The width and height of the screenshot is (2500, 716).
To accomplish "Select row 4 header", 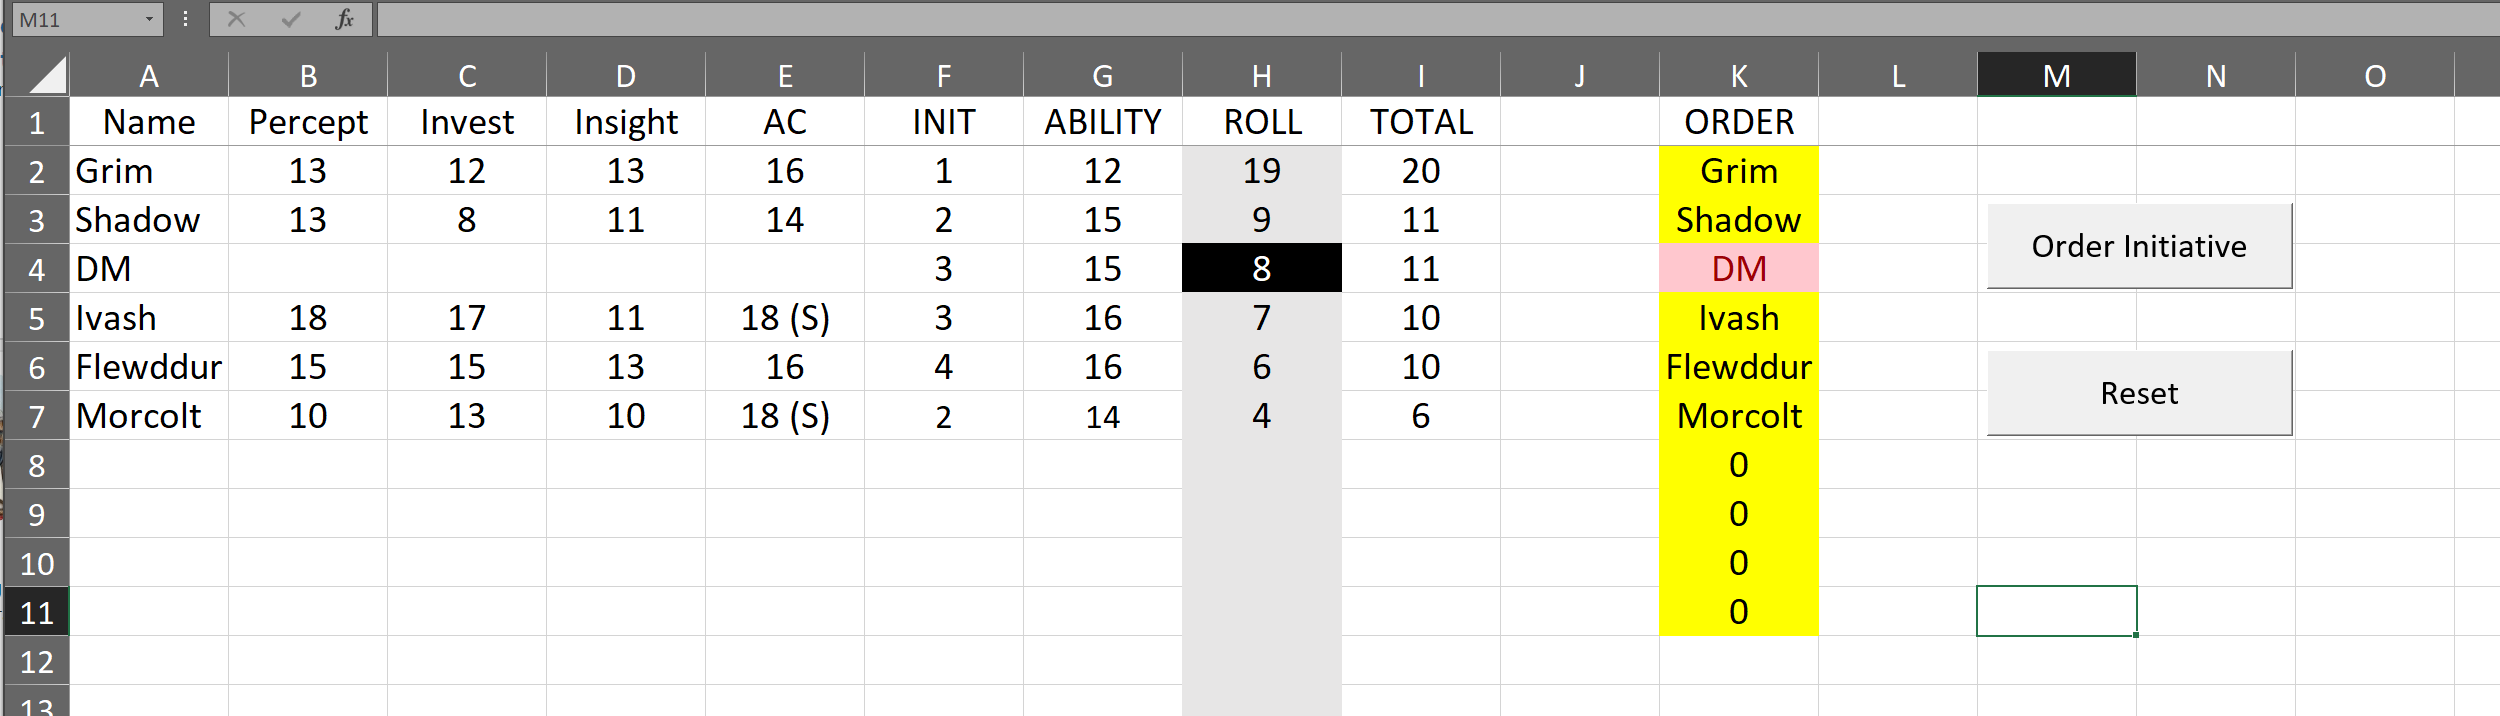I will tap(37, 269).
